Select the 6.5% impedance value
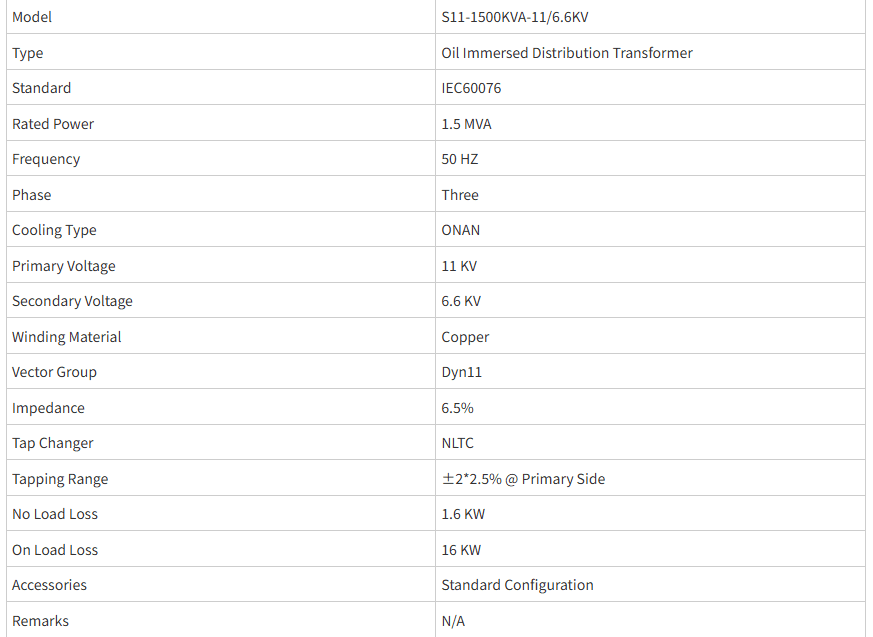This screenshot has height=637, width=873. [458, 408]
